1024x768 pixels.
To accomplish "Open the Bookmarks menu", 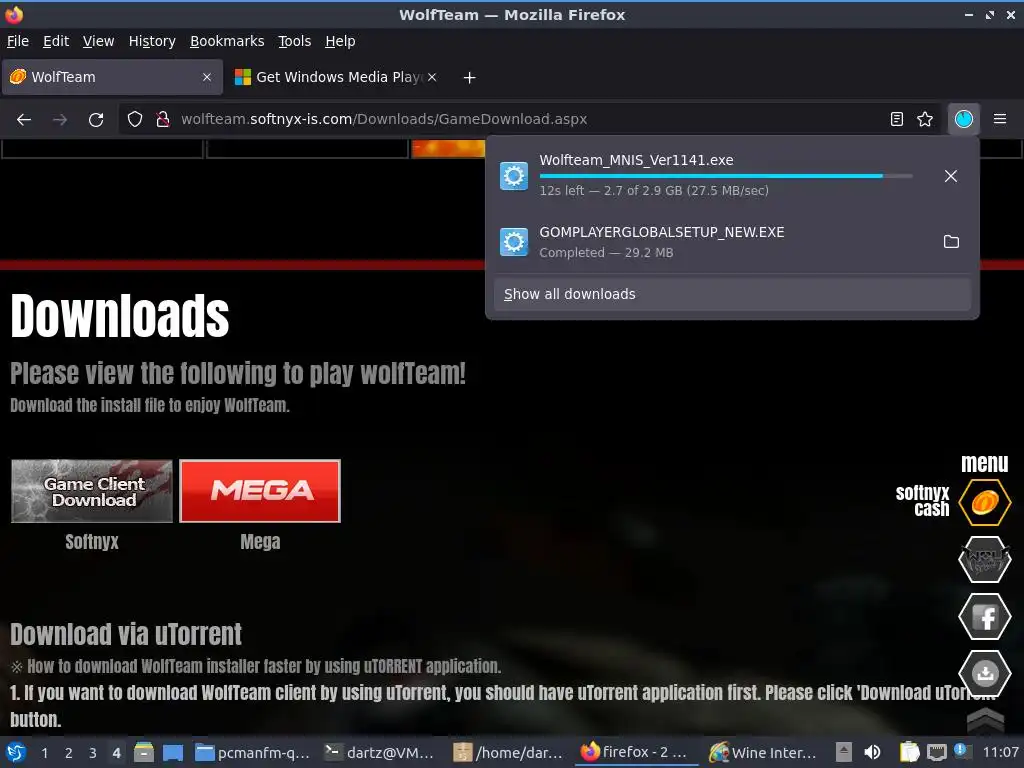I will point(227,41).
